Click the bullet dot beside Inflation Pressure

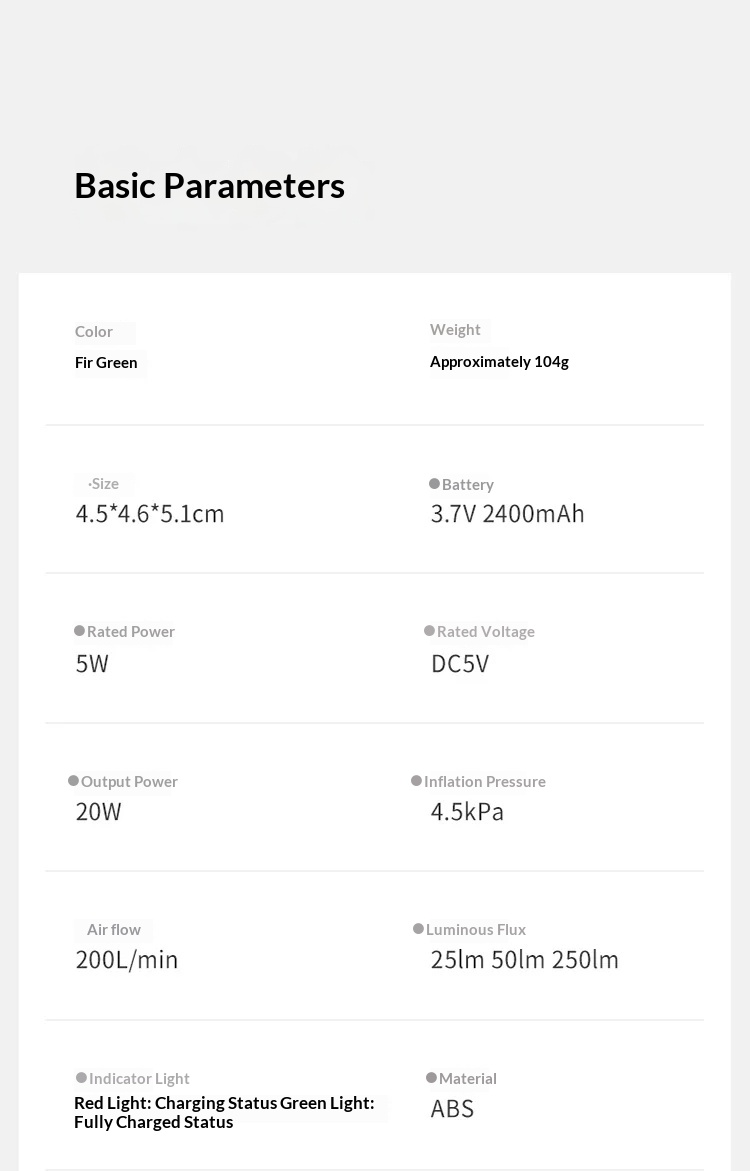click(x=417, y=781)
